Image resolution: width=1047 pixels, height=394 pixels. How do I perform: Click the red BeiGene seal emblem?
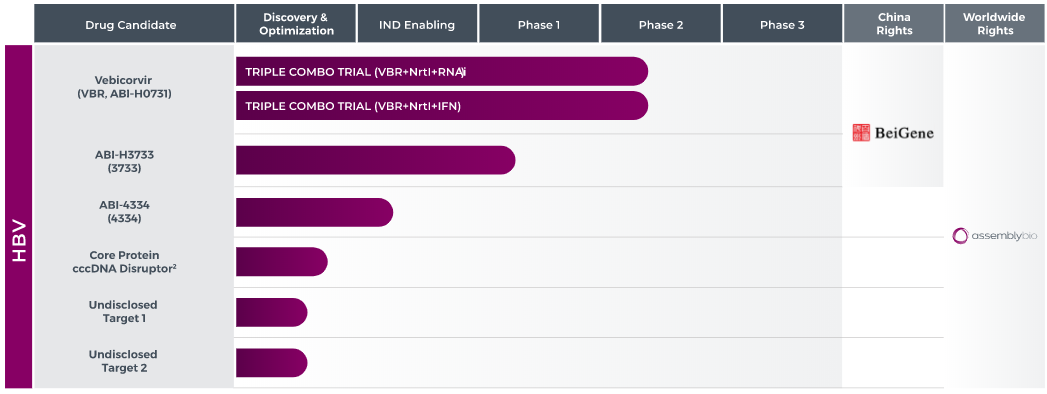pos(861,133)
